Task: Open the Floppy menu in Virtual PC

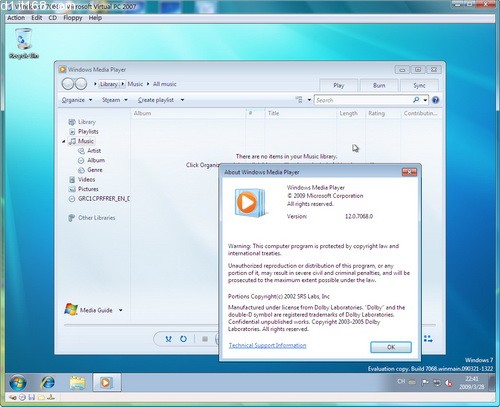Action: (73, 18)
